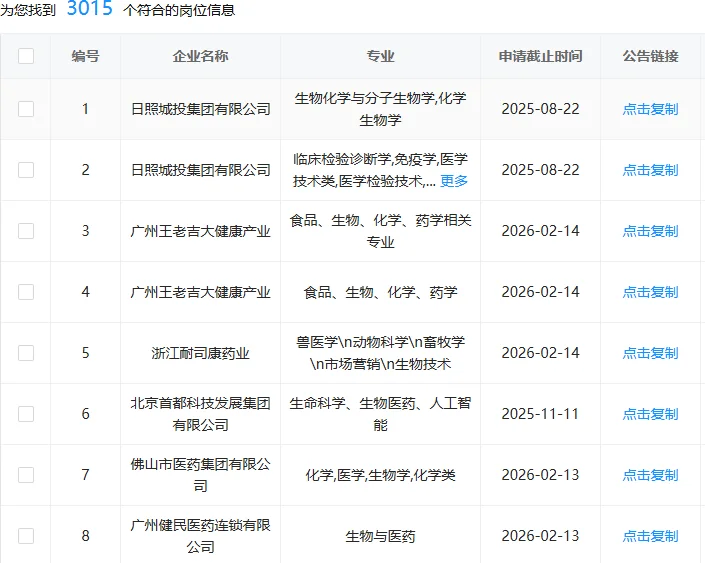Image resolution: width=705 pixels, height=563 pixels.
Task: Select 广州王老吉大健康产业 in row 4
Action: coord(201,292)
